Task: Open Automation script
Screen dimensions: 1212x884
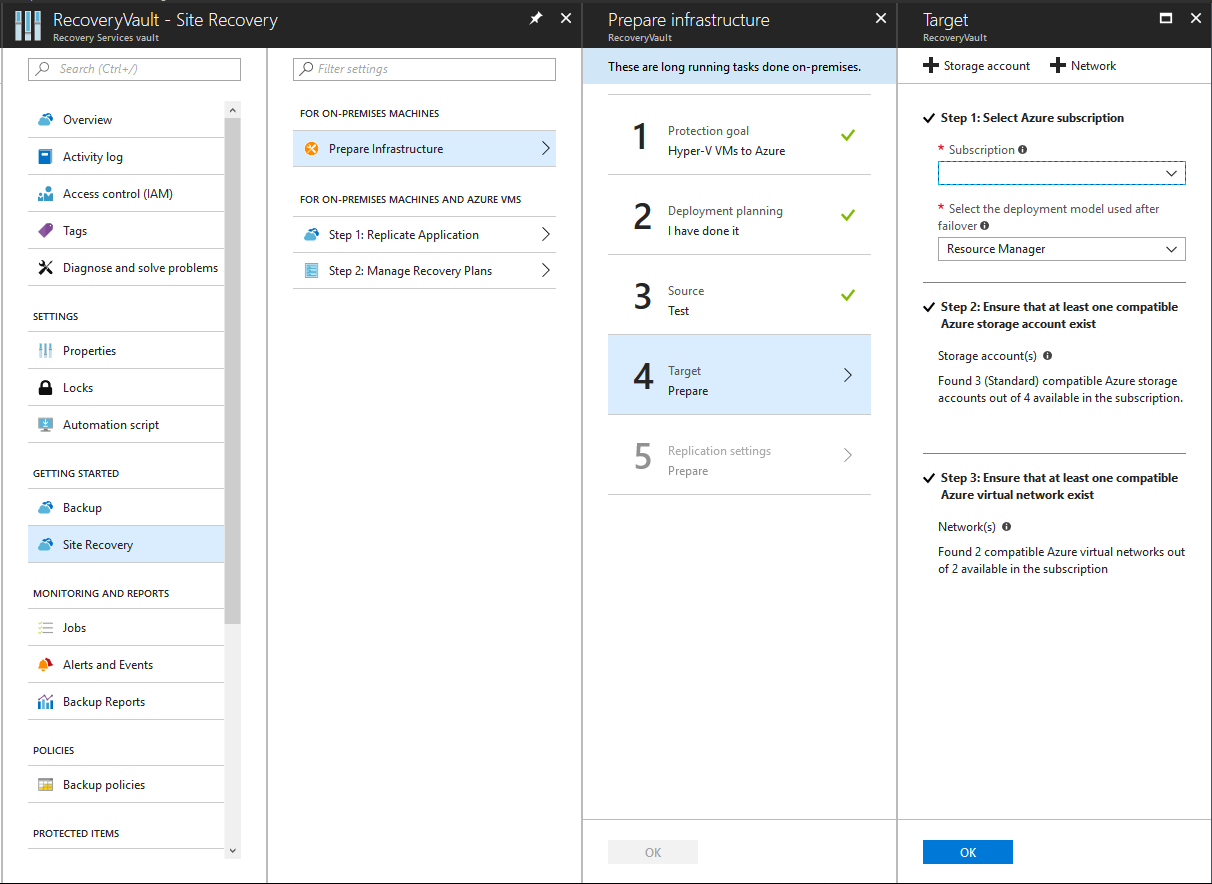Action: 126,425
